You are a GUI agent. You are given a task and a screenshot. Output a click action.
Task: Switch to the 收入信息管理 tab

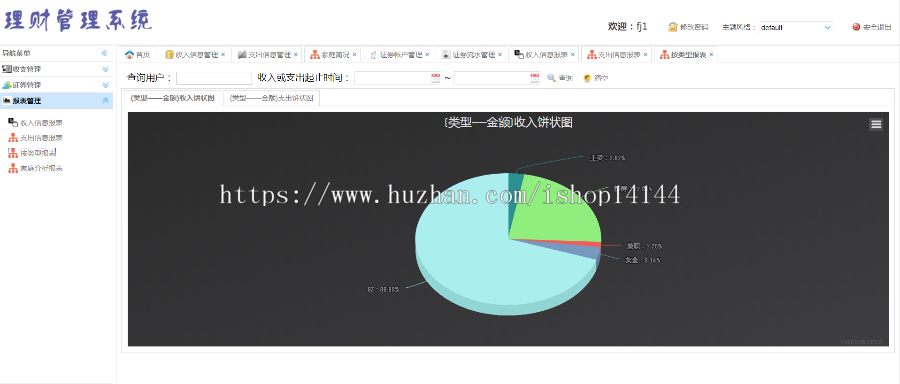(192, 55)
